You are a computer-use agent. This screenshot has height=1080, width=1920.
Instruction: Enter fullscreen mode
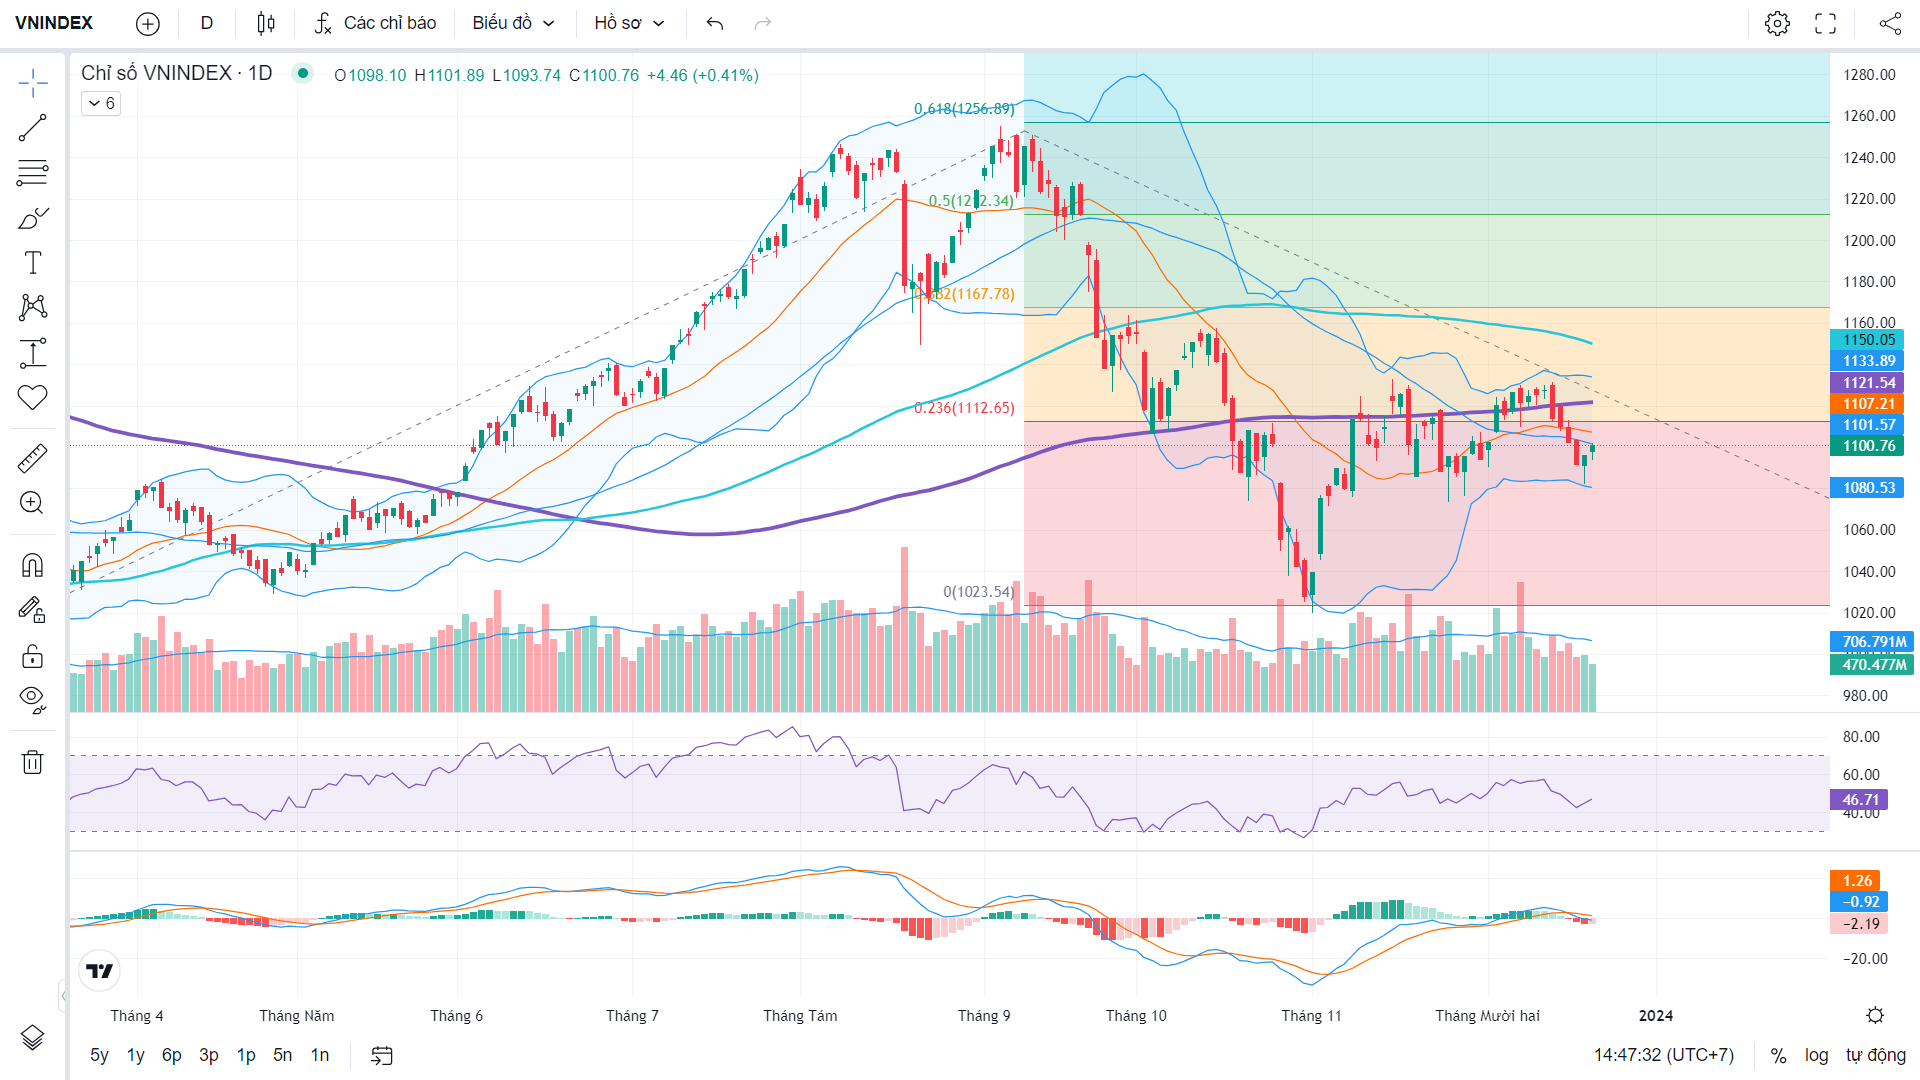click(x=1825, y=23)
